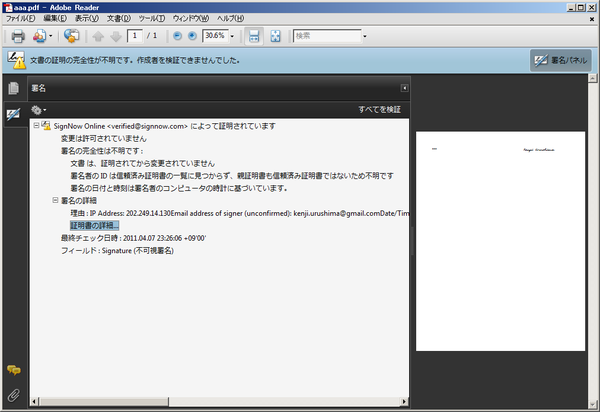The height and width of the screenshot is (412, 600).
Task: Open the ヘルプ(H) menu
Action: 230,18
